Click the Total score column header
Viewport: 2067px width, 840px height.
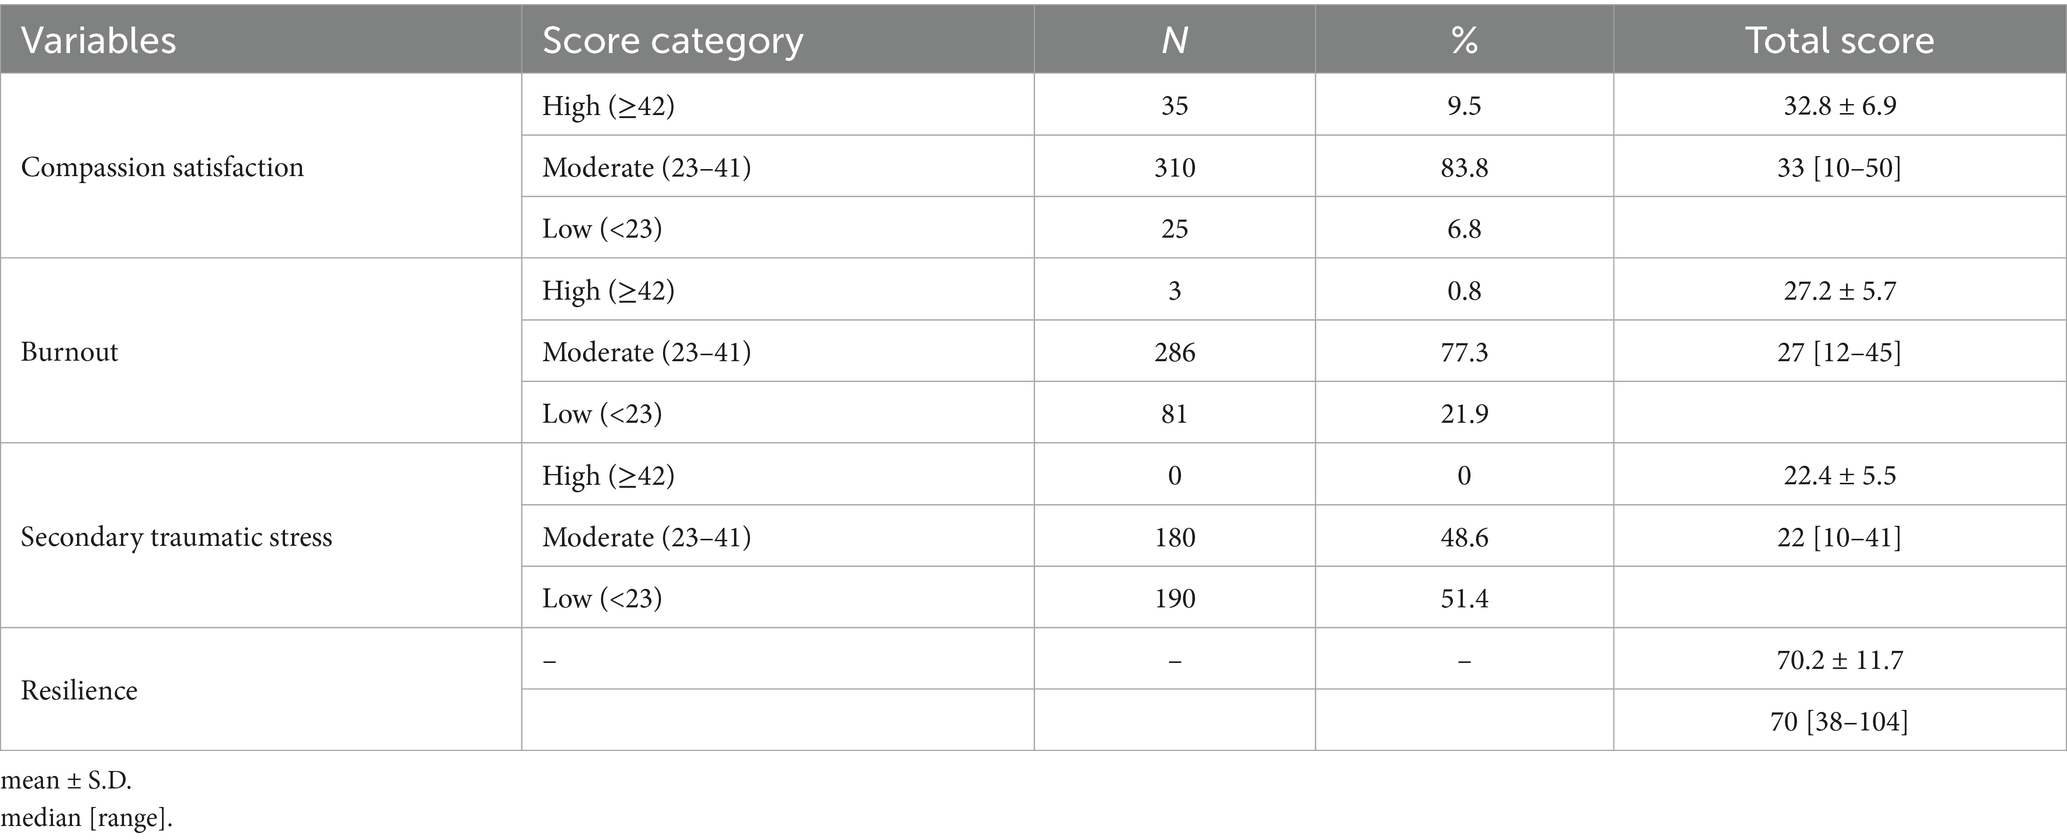pos(1839,40)
